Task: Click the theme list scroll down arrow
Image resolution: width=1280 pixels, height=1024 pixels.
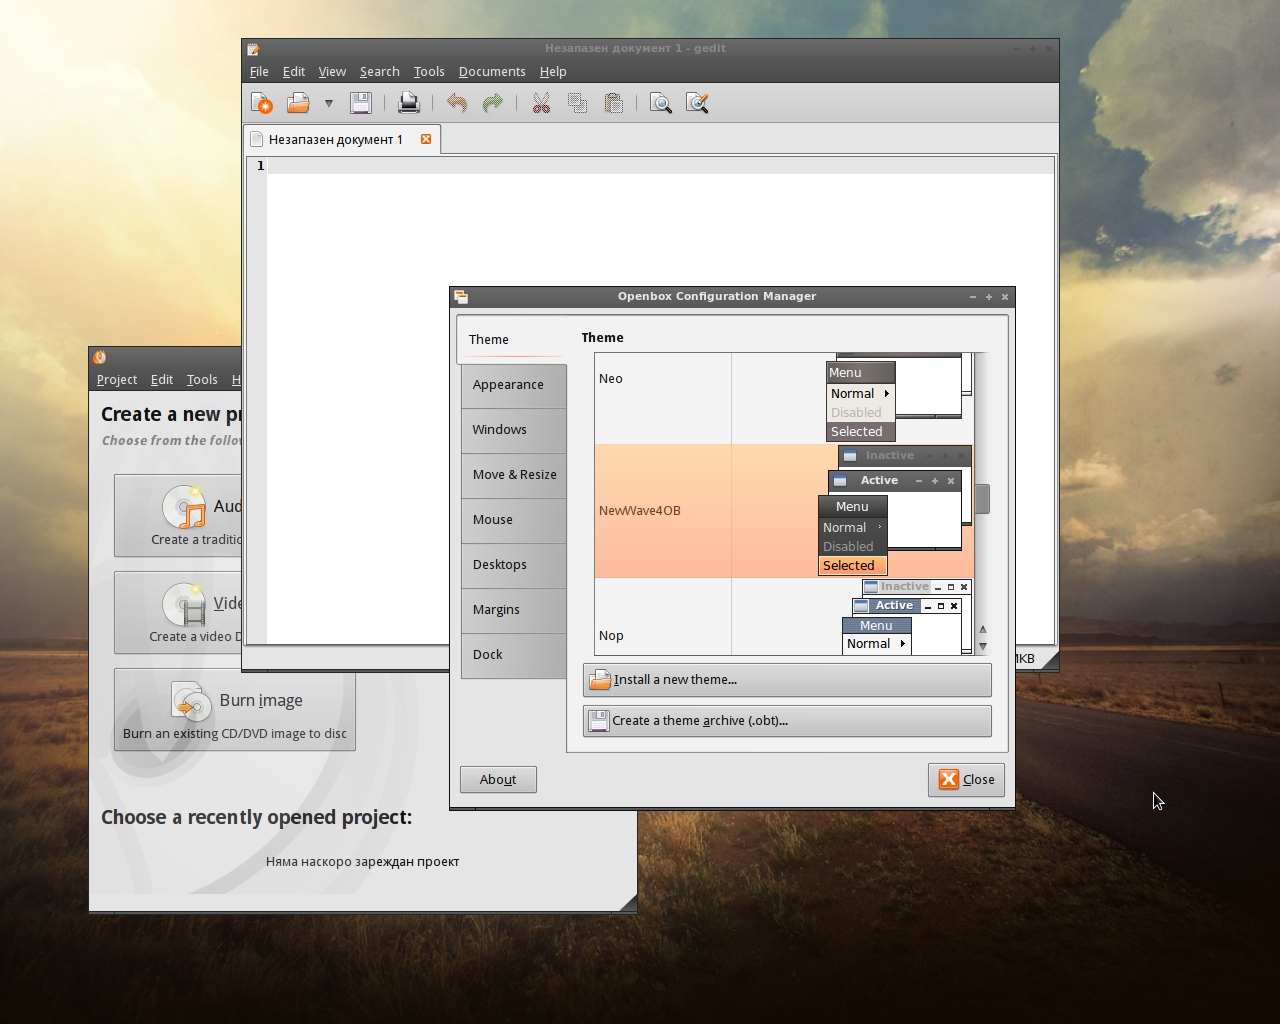Action: 982,646
